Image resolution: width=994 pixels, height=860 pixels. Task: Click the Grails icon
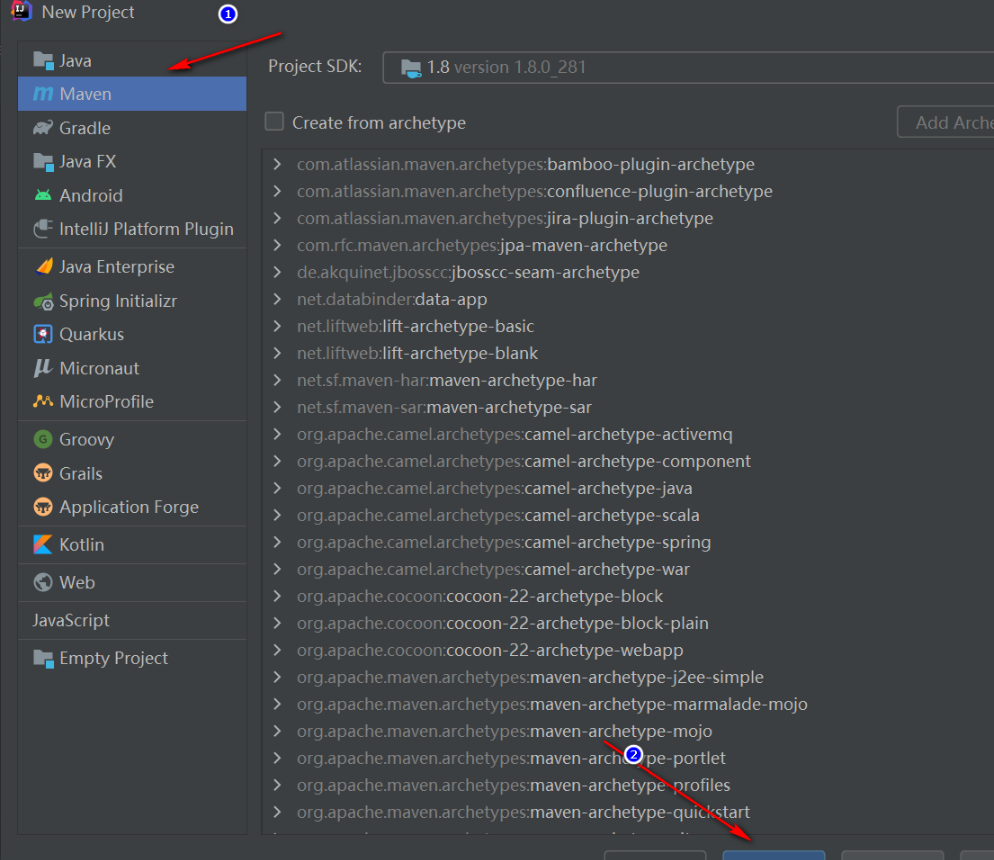pos(42,473)
